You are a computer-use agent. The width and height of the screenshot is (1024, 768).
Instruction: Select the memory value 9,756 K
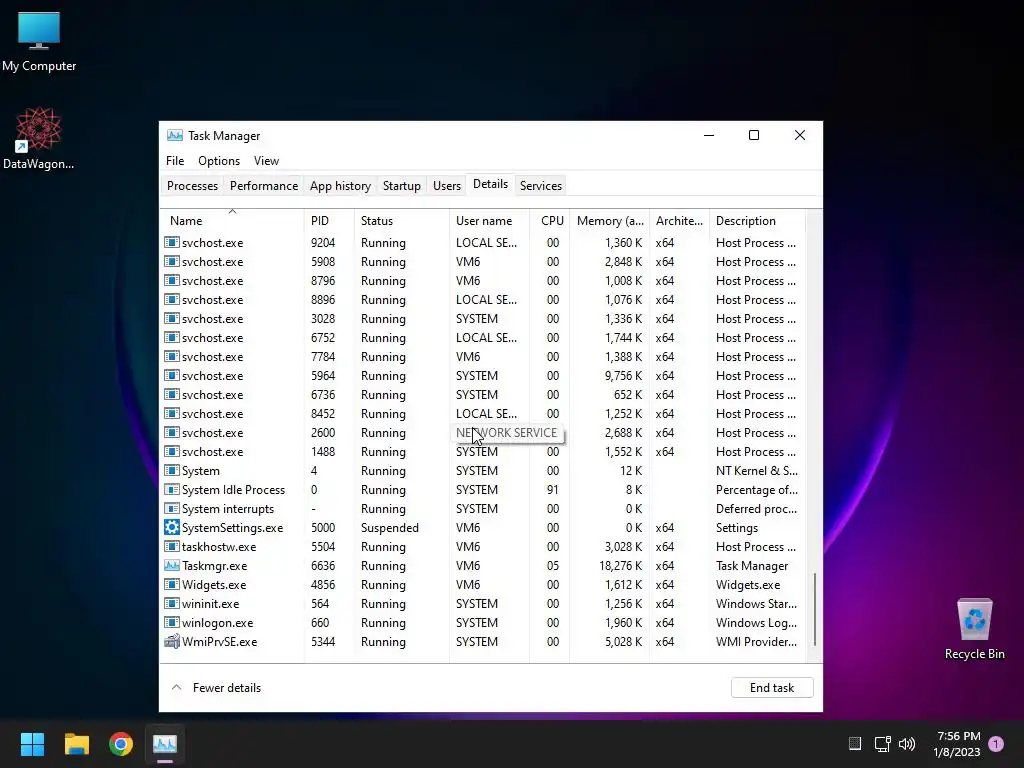[624, 376]
